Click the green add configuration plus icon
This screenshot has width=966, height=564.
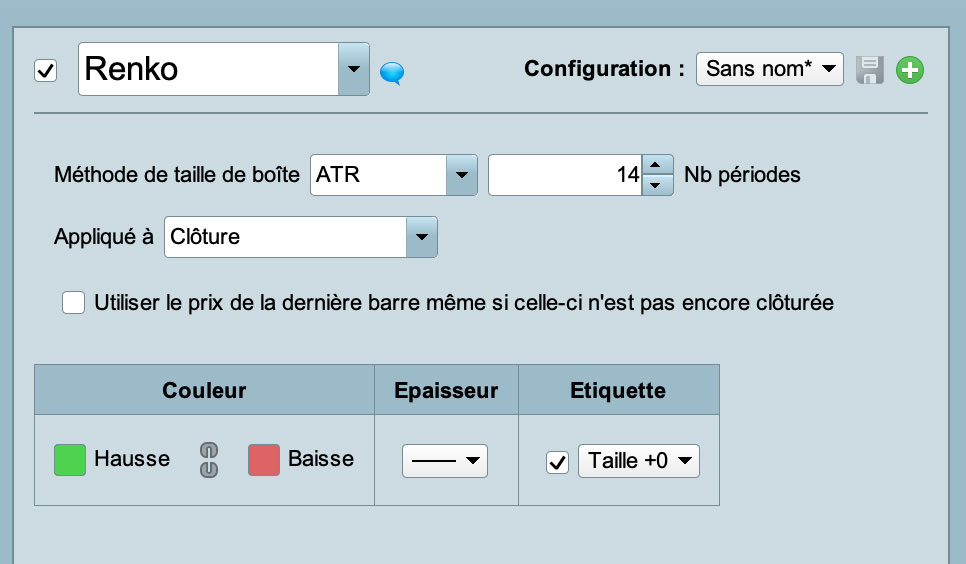point(910,70)
